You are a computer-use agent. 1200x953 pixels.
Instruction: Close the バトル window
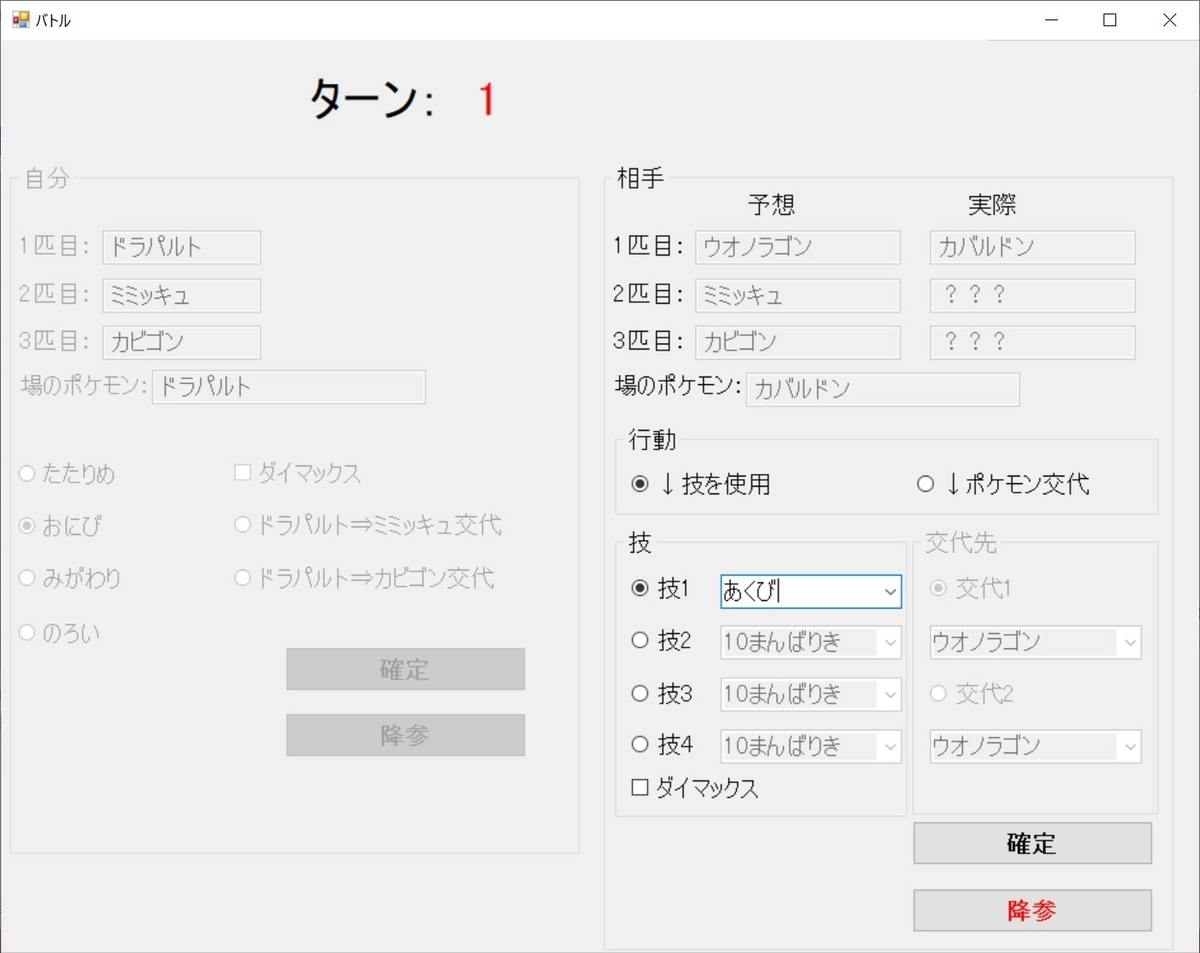(x=1169, y=20)
